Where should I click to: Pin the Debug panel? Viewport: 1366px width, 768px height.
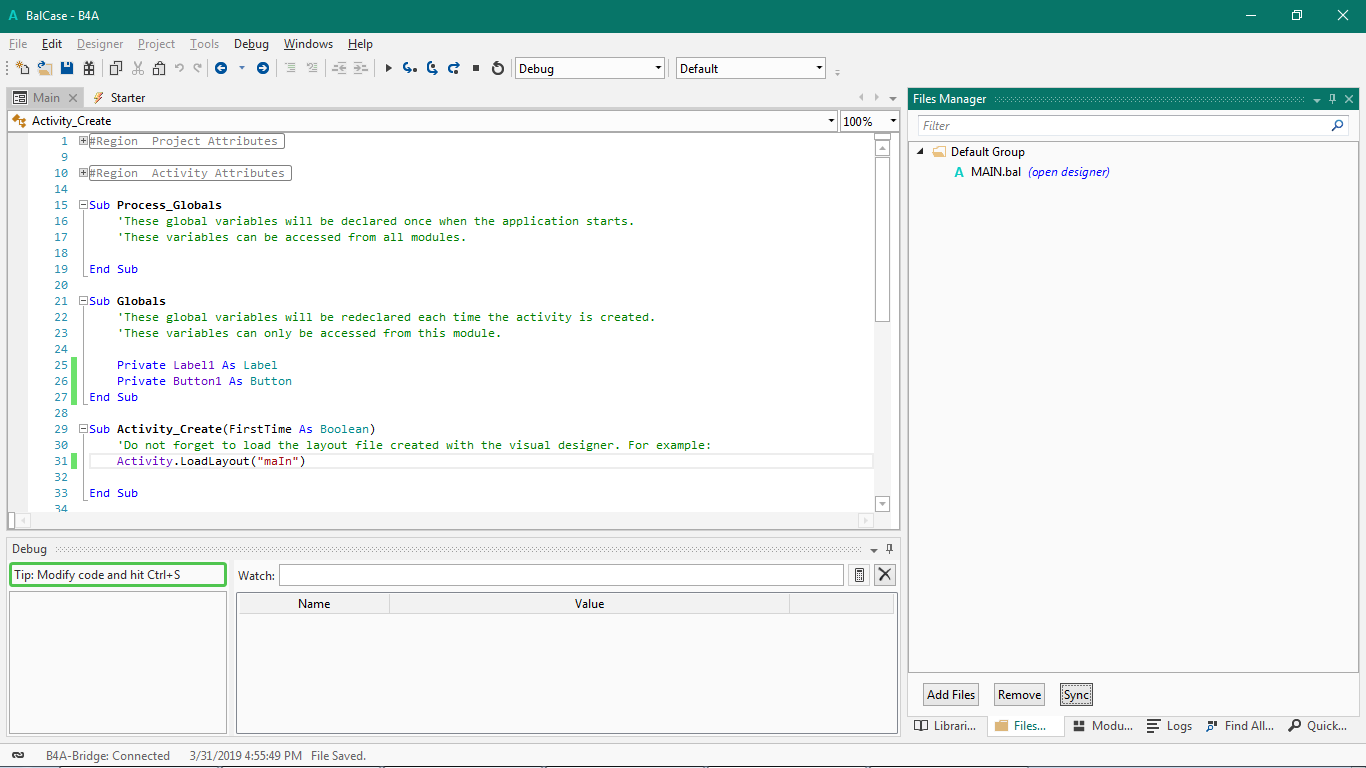[889, 549]
